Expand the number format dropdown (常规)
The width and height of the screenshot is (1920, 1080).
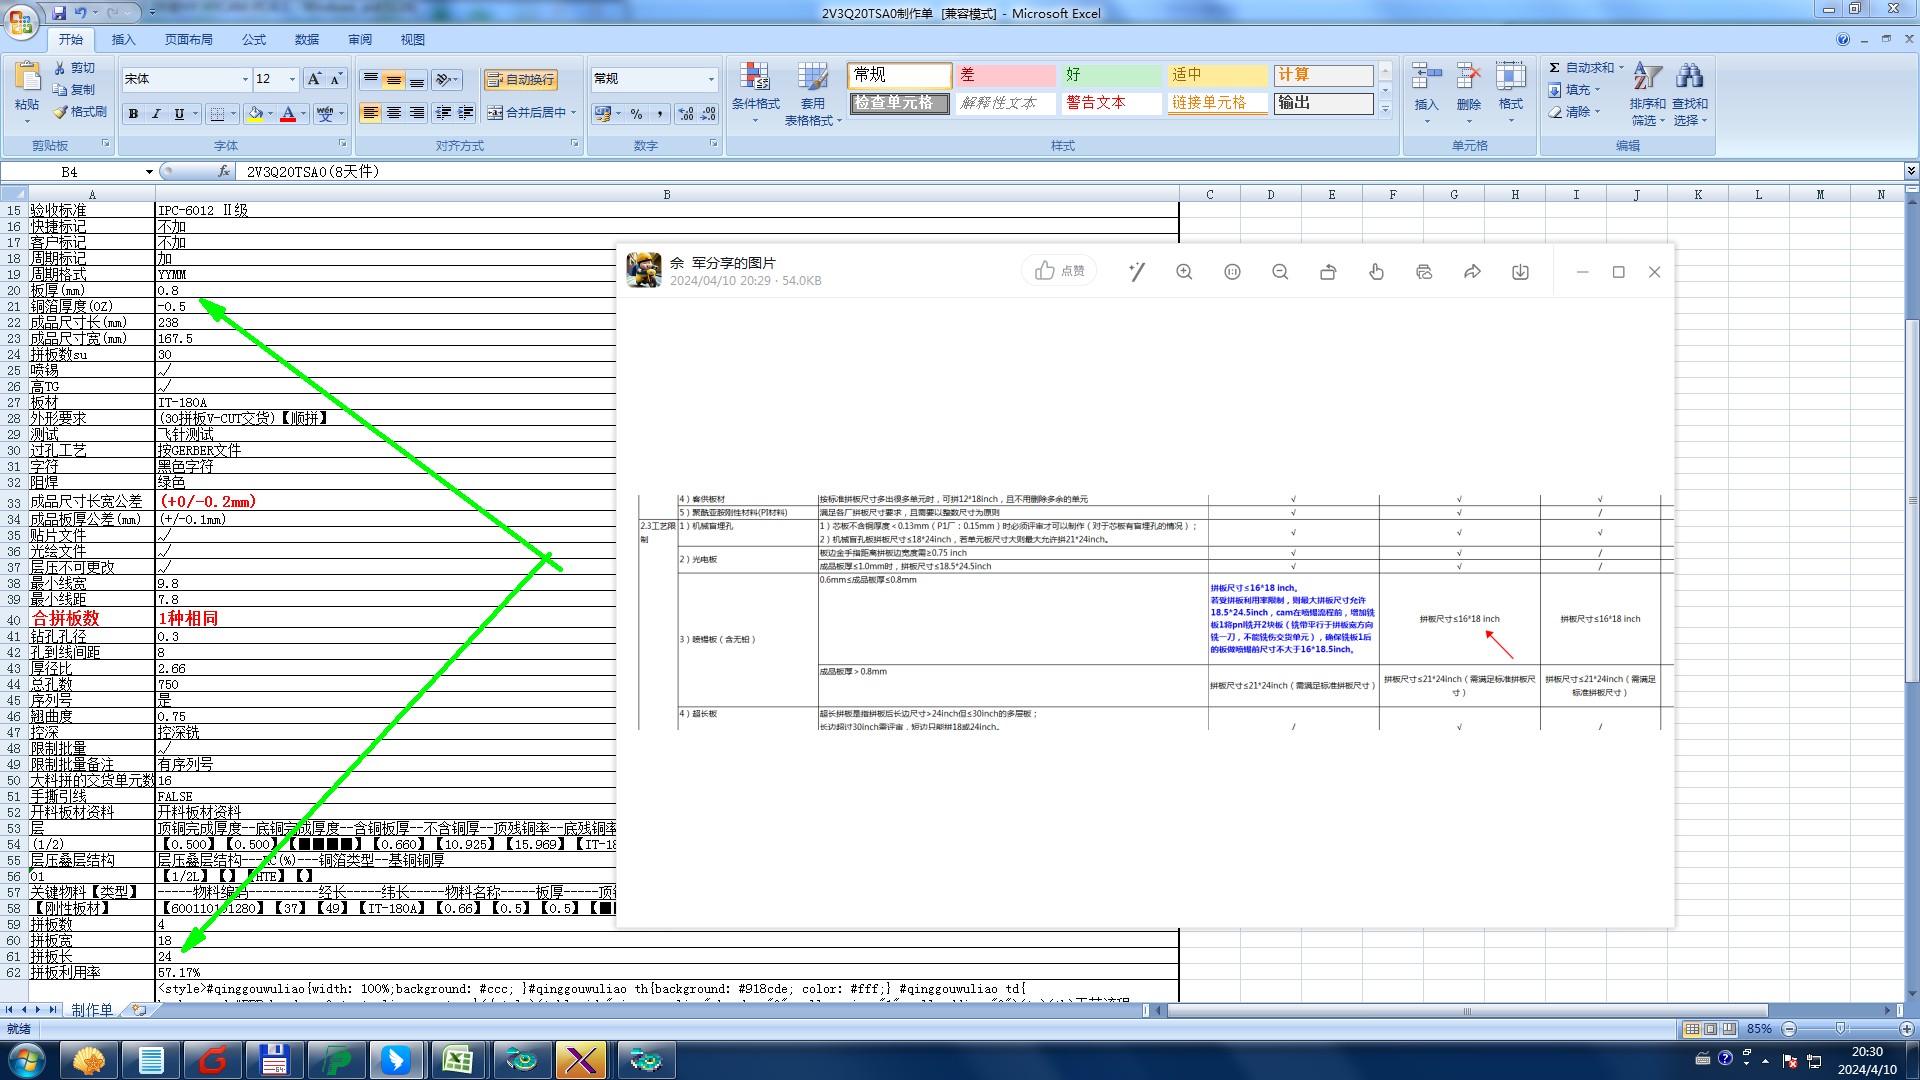click(711, 79)
